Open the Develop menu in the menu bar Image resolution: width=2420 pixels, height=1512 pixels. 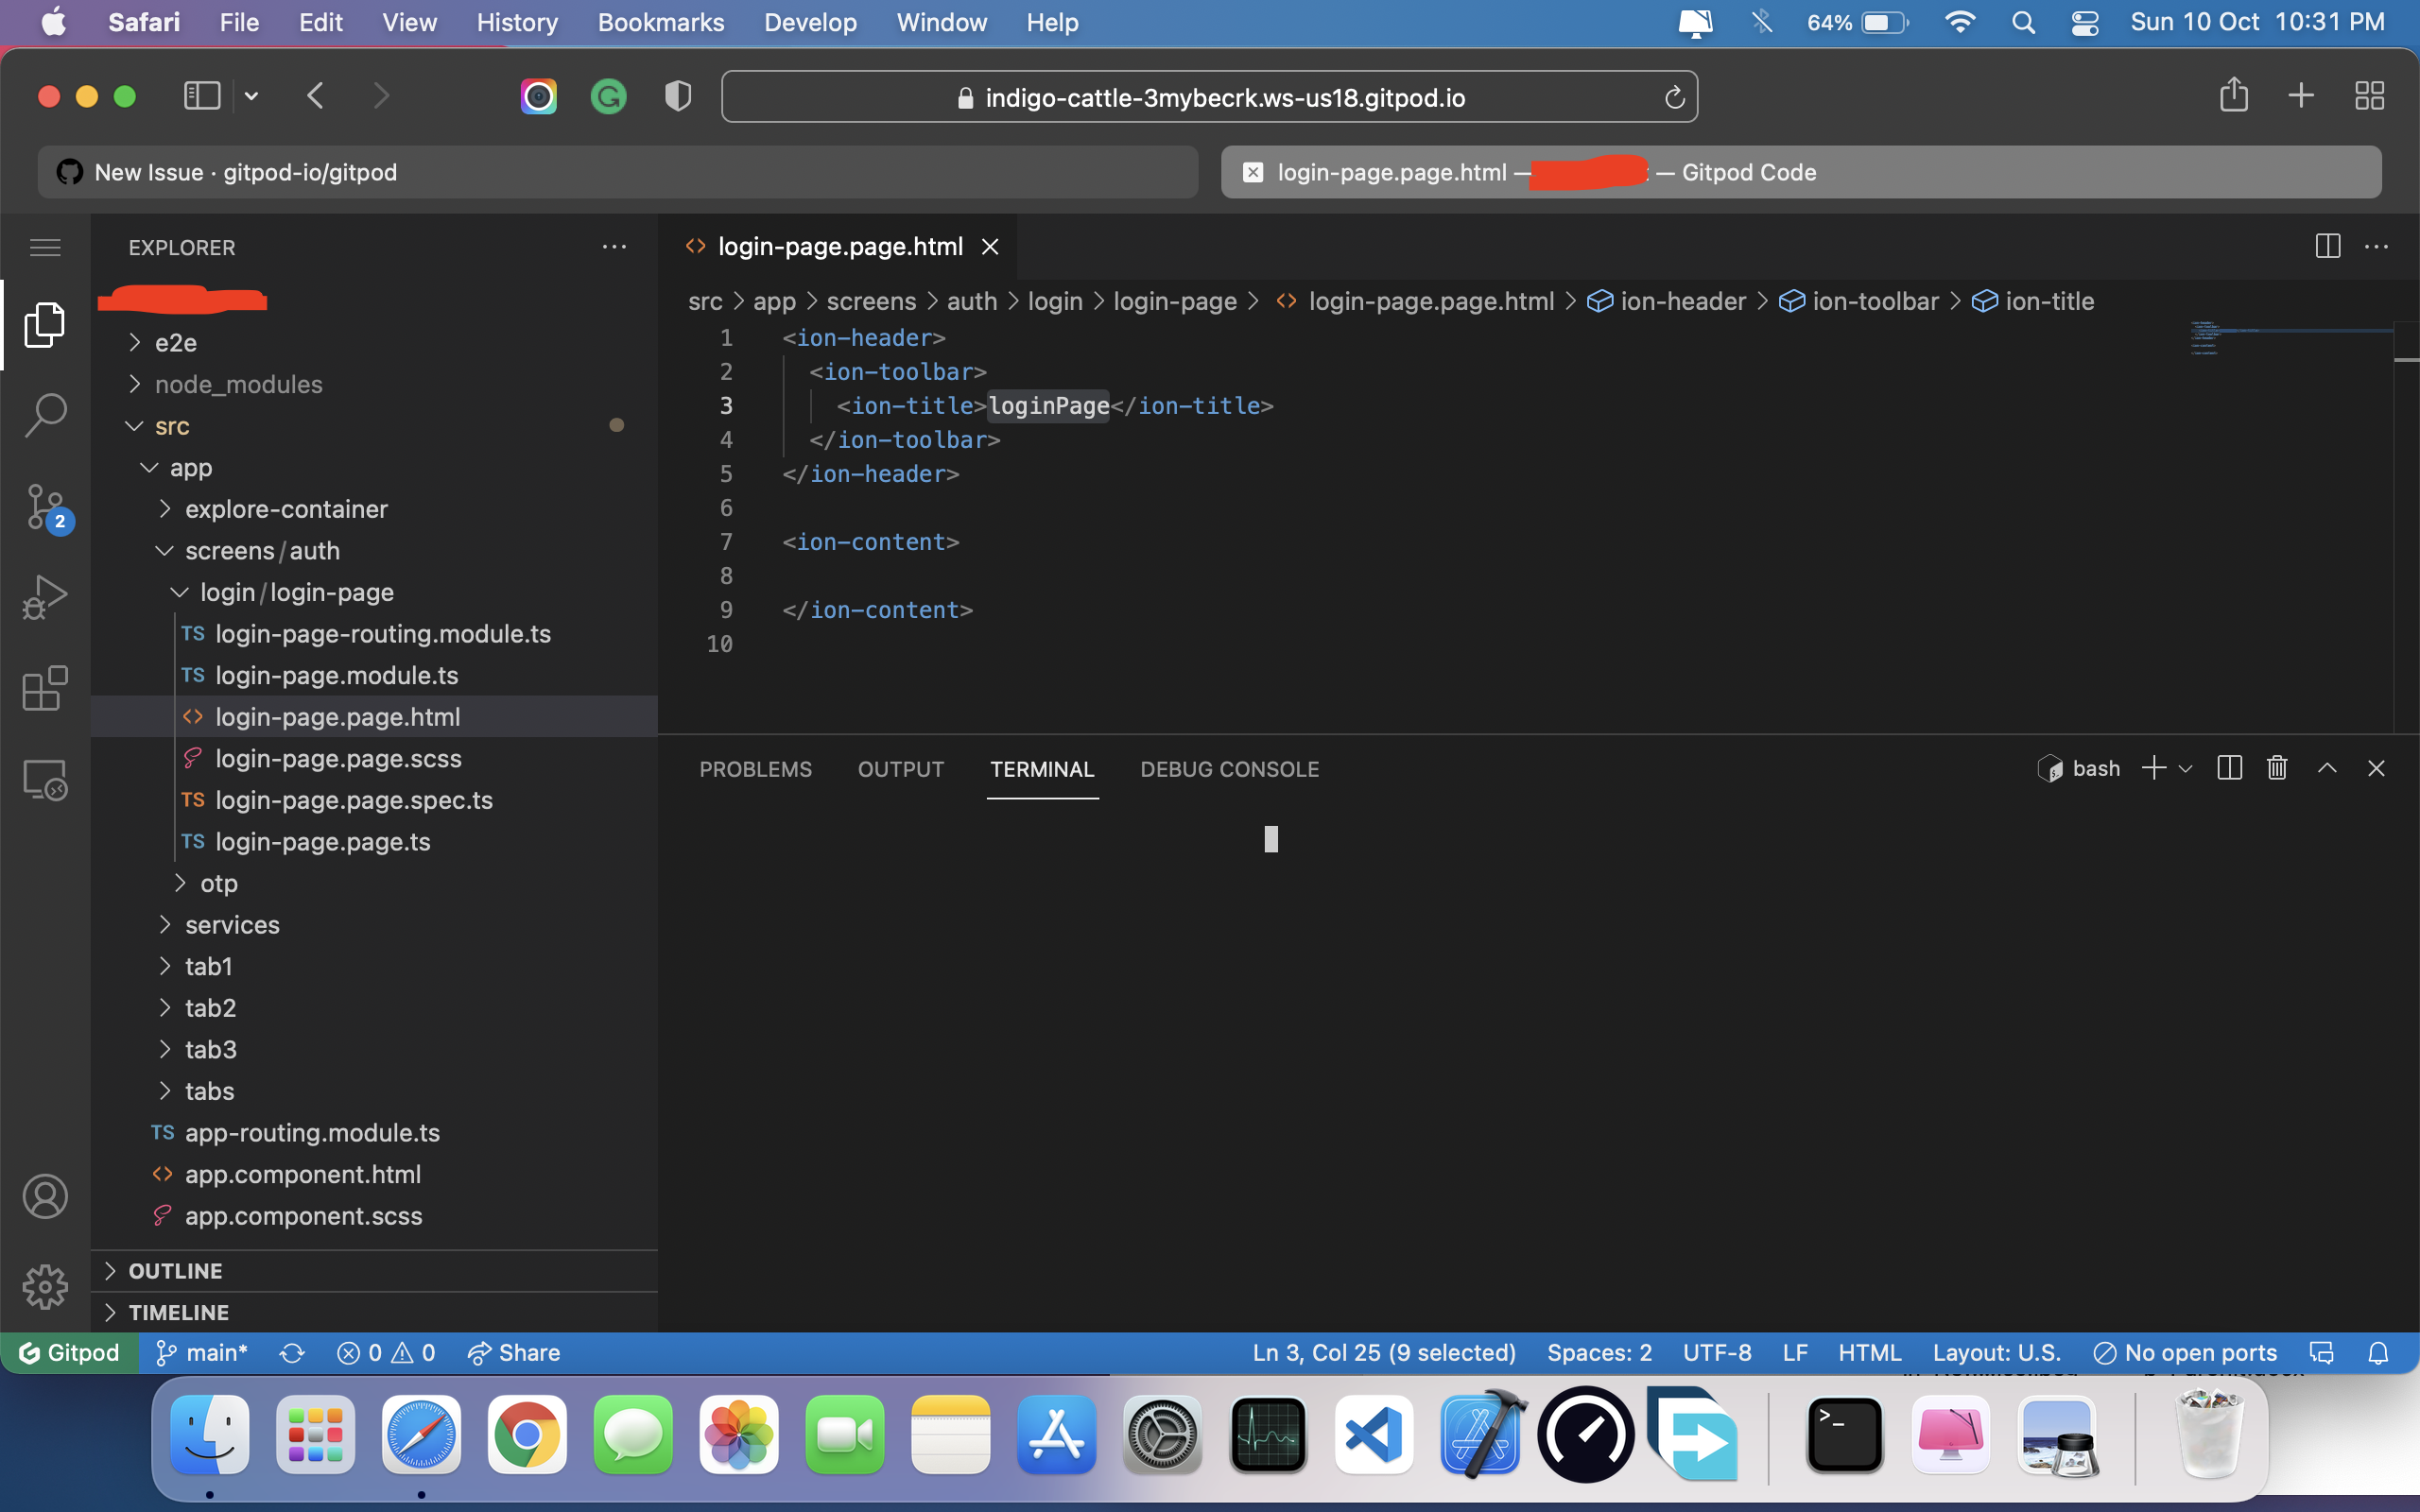(810, 22)
